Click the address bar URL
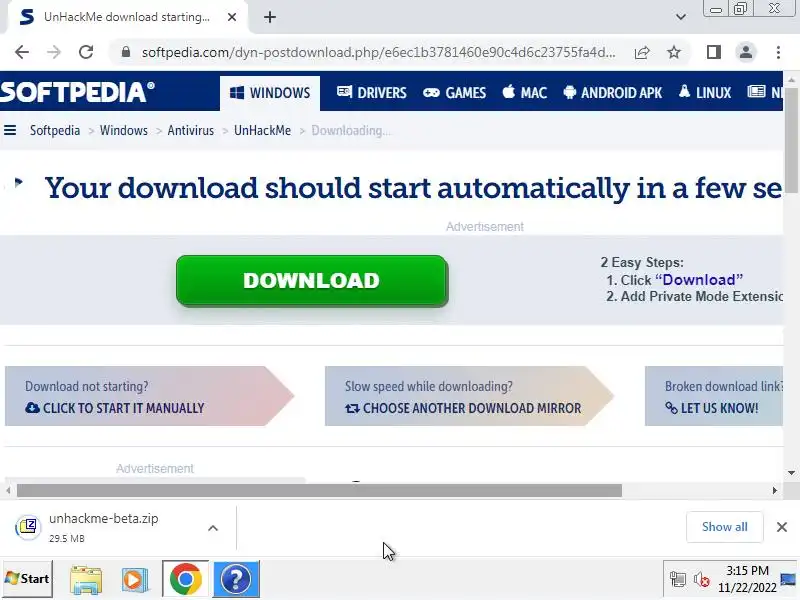Image resolution: width=800 pixels, height=600 pixels. pos(378,52)
